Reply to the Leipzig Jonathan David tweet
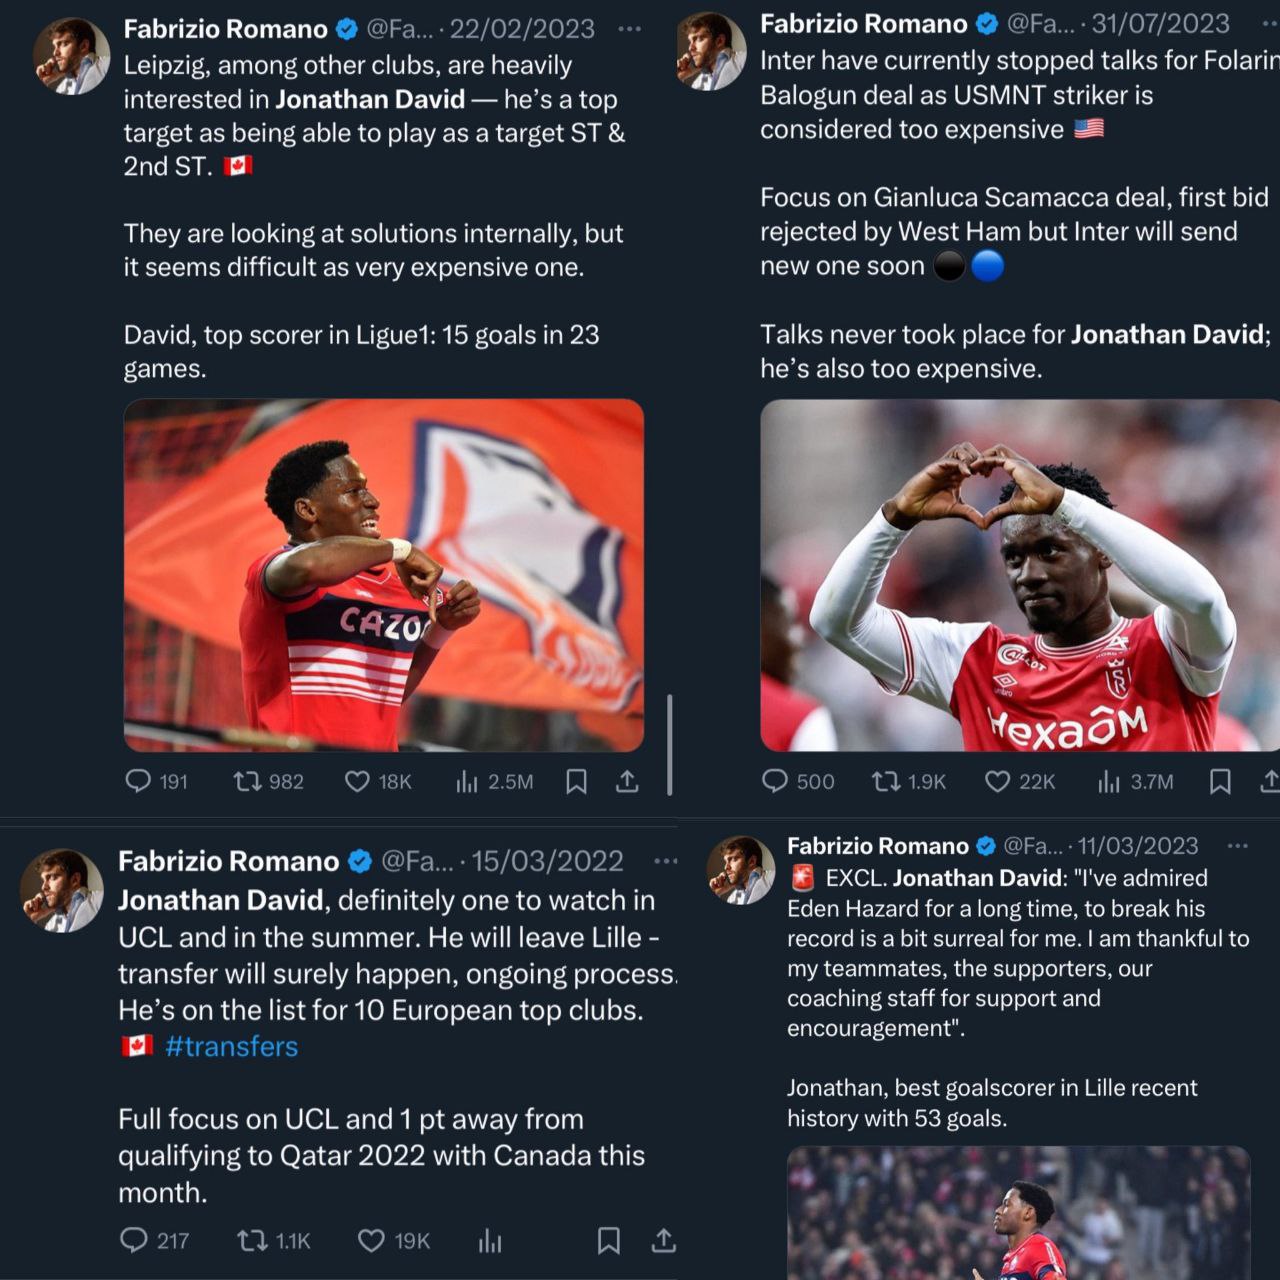This screenshot has width=1280, height=1280. click(138, 780)
